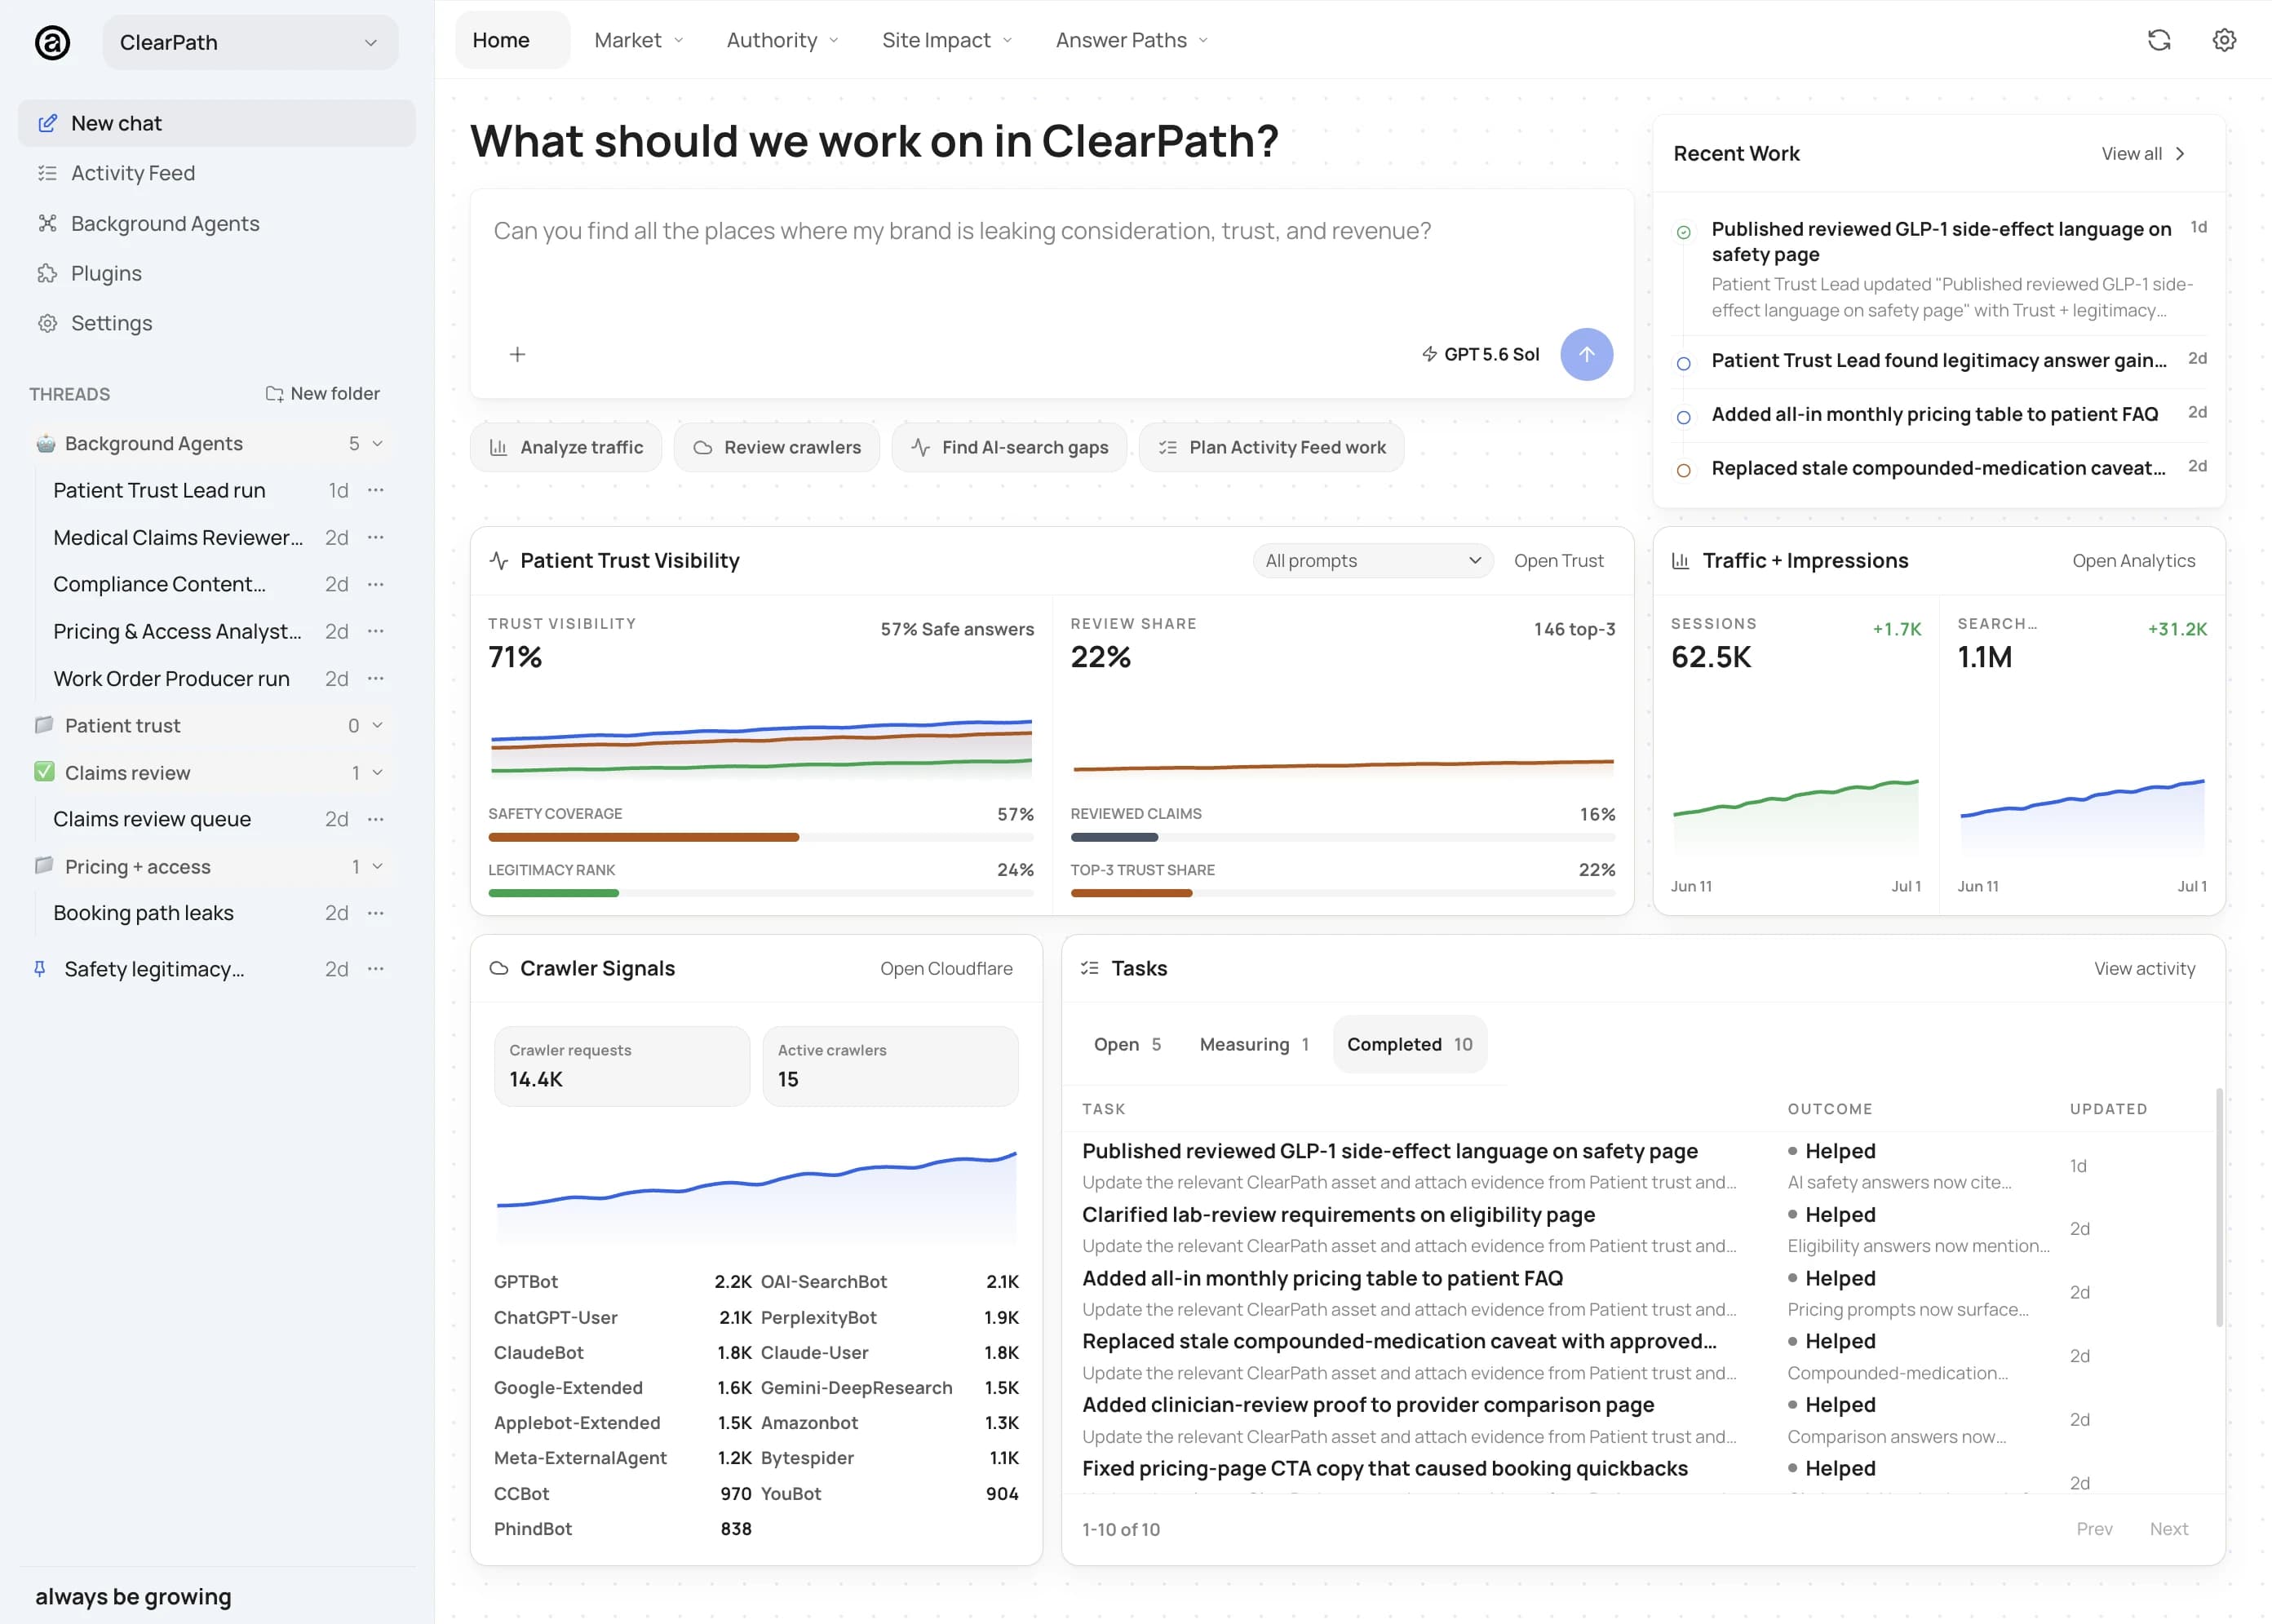Click the Tasks checklist icon
This screenshot has height=1624, width=2272.
(1090, 968)
